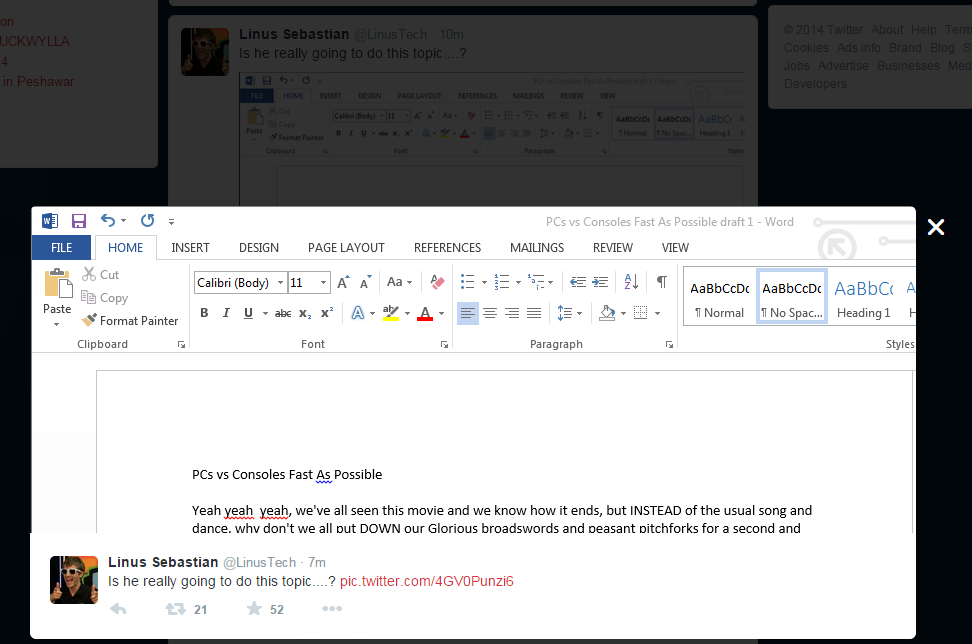The height and width of the screenshot is (644, 972).
Task: Click the Shading paint bucket icon
Action: 608,313
